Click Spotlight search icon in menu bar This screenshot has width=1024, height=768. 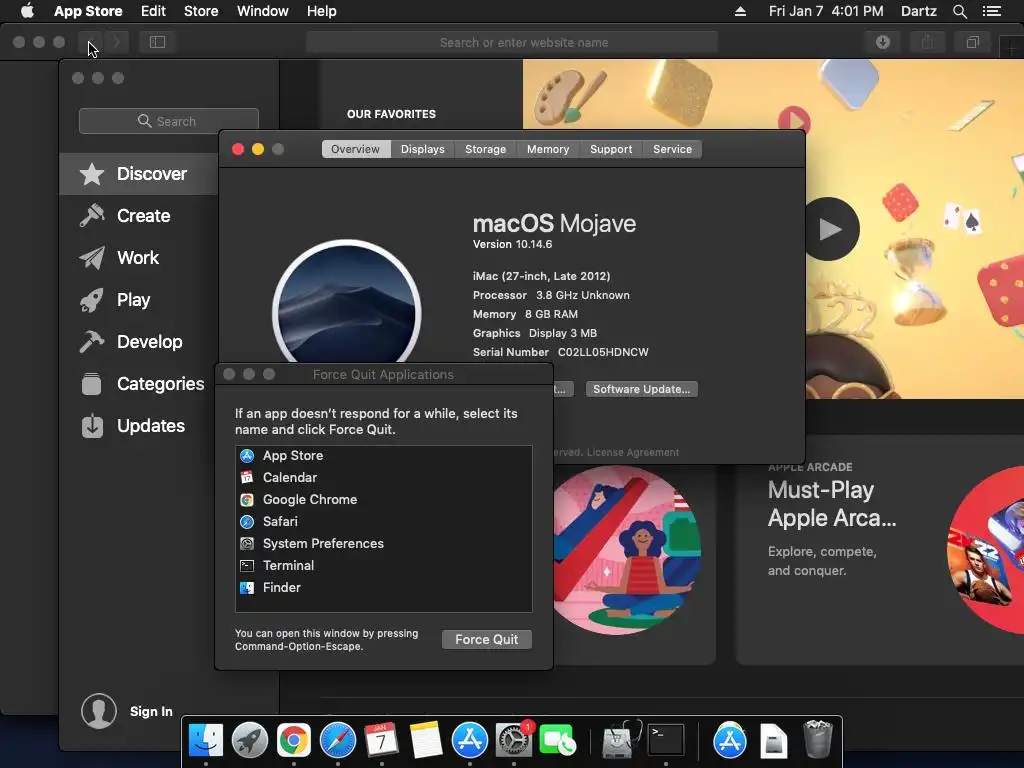(959, 11)
